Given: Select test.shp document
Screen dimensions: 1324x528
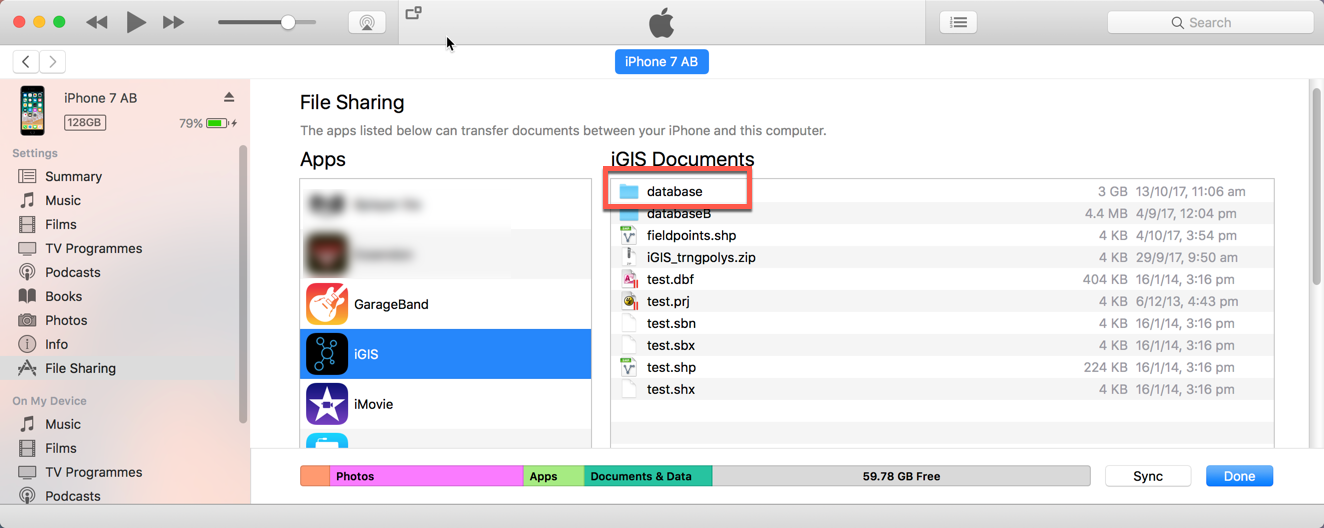Looking at the screenshot, I should pyautogui.click(x=942, y=367).
